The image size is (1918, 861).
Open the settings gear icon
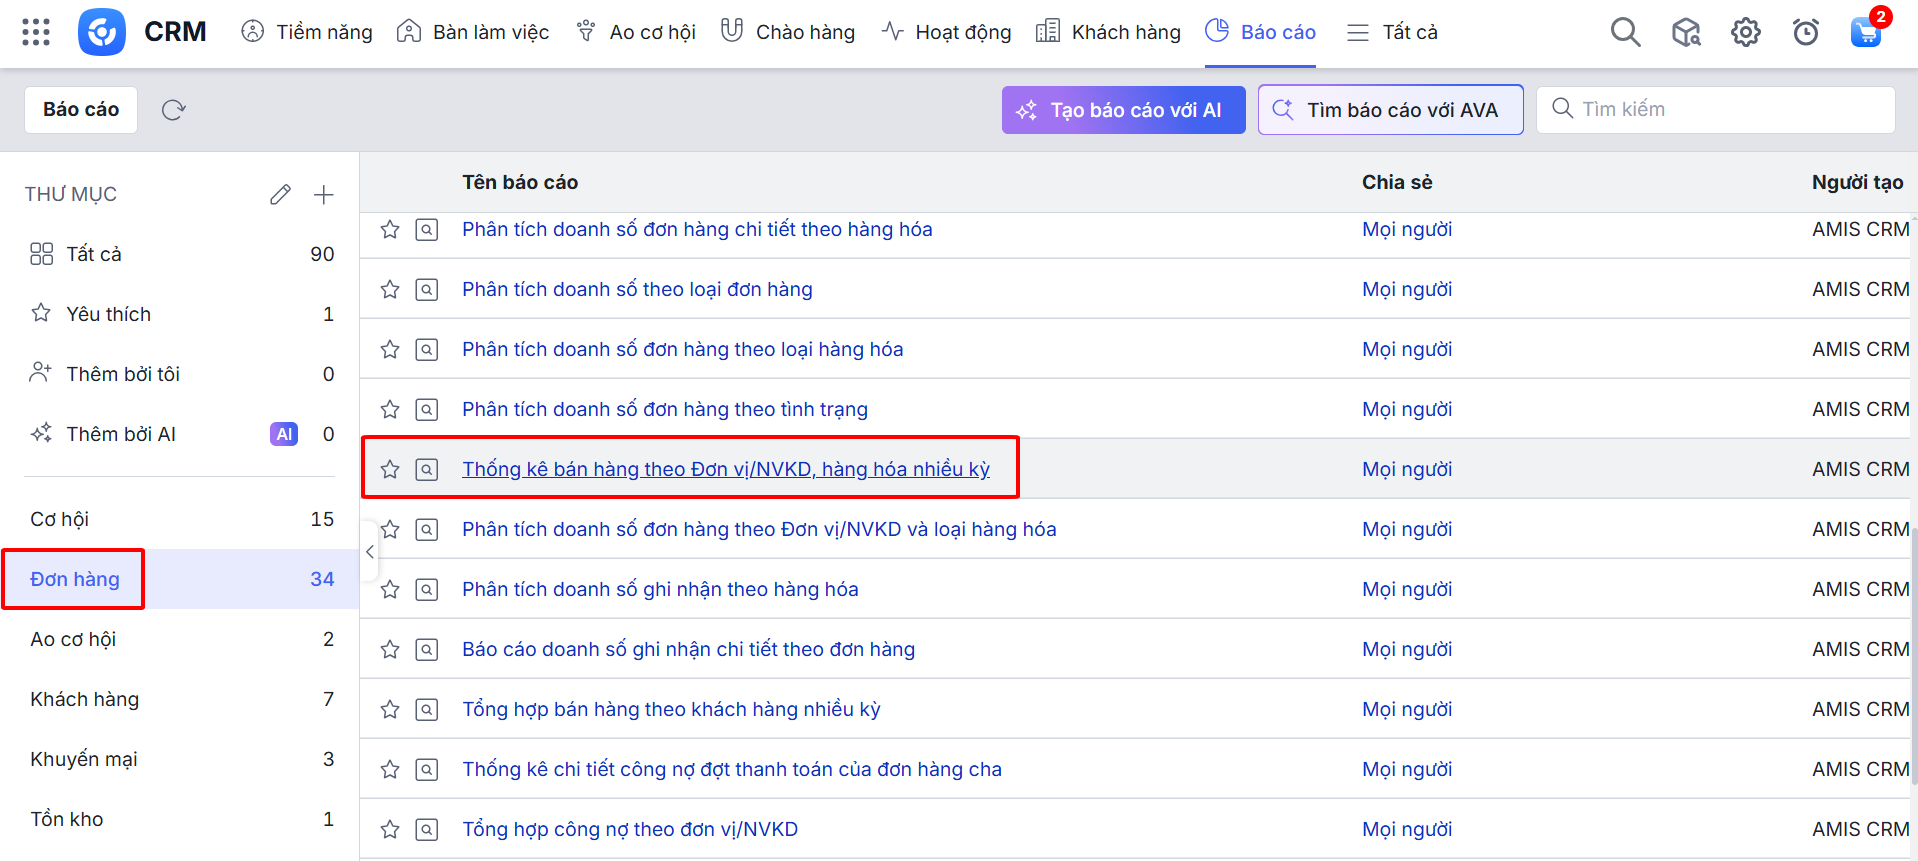tap(1745, 32)
